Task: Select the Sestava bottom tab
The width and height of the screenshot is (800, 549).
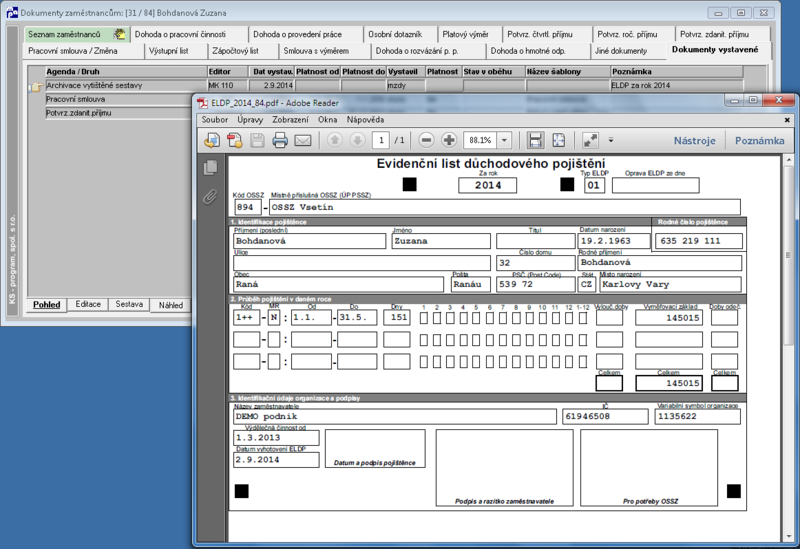Action: (x=129, y=304)
